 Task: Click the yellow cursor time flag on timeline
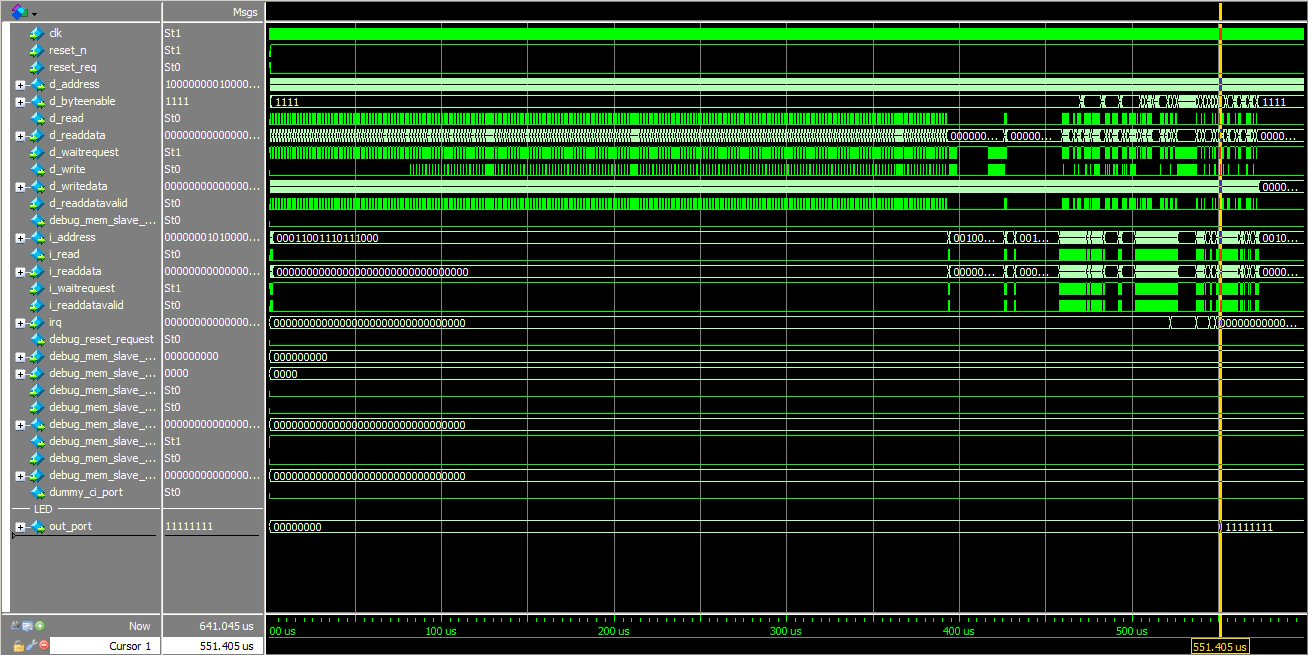pyautogui.click(x=1220, y=646)
